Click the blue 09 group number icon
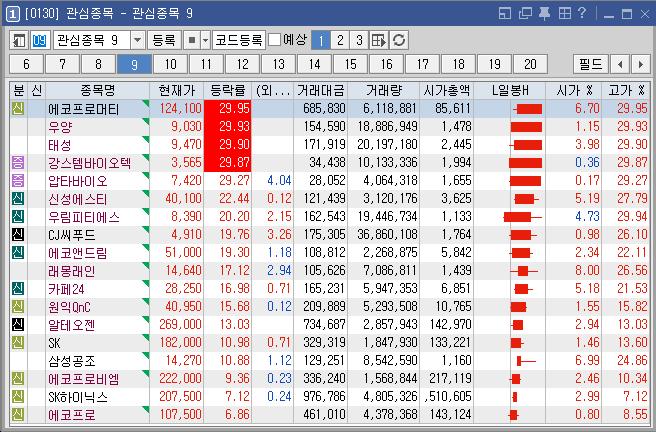Viewport: 656px width, 432px height. pyautogui.click(x=39, y=41)
